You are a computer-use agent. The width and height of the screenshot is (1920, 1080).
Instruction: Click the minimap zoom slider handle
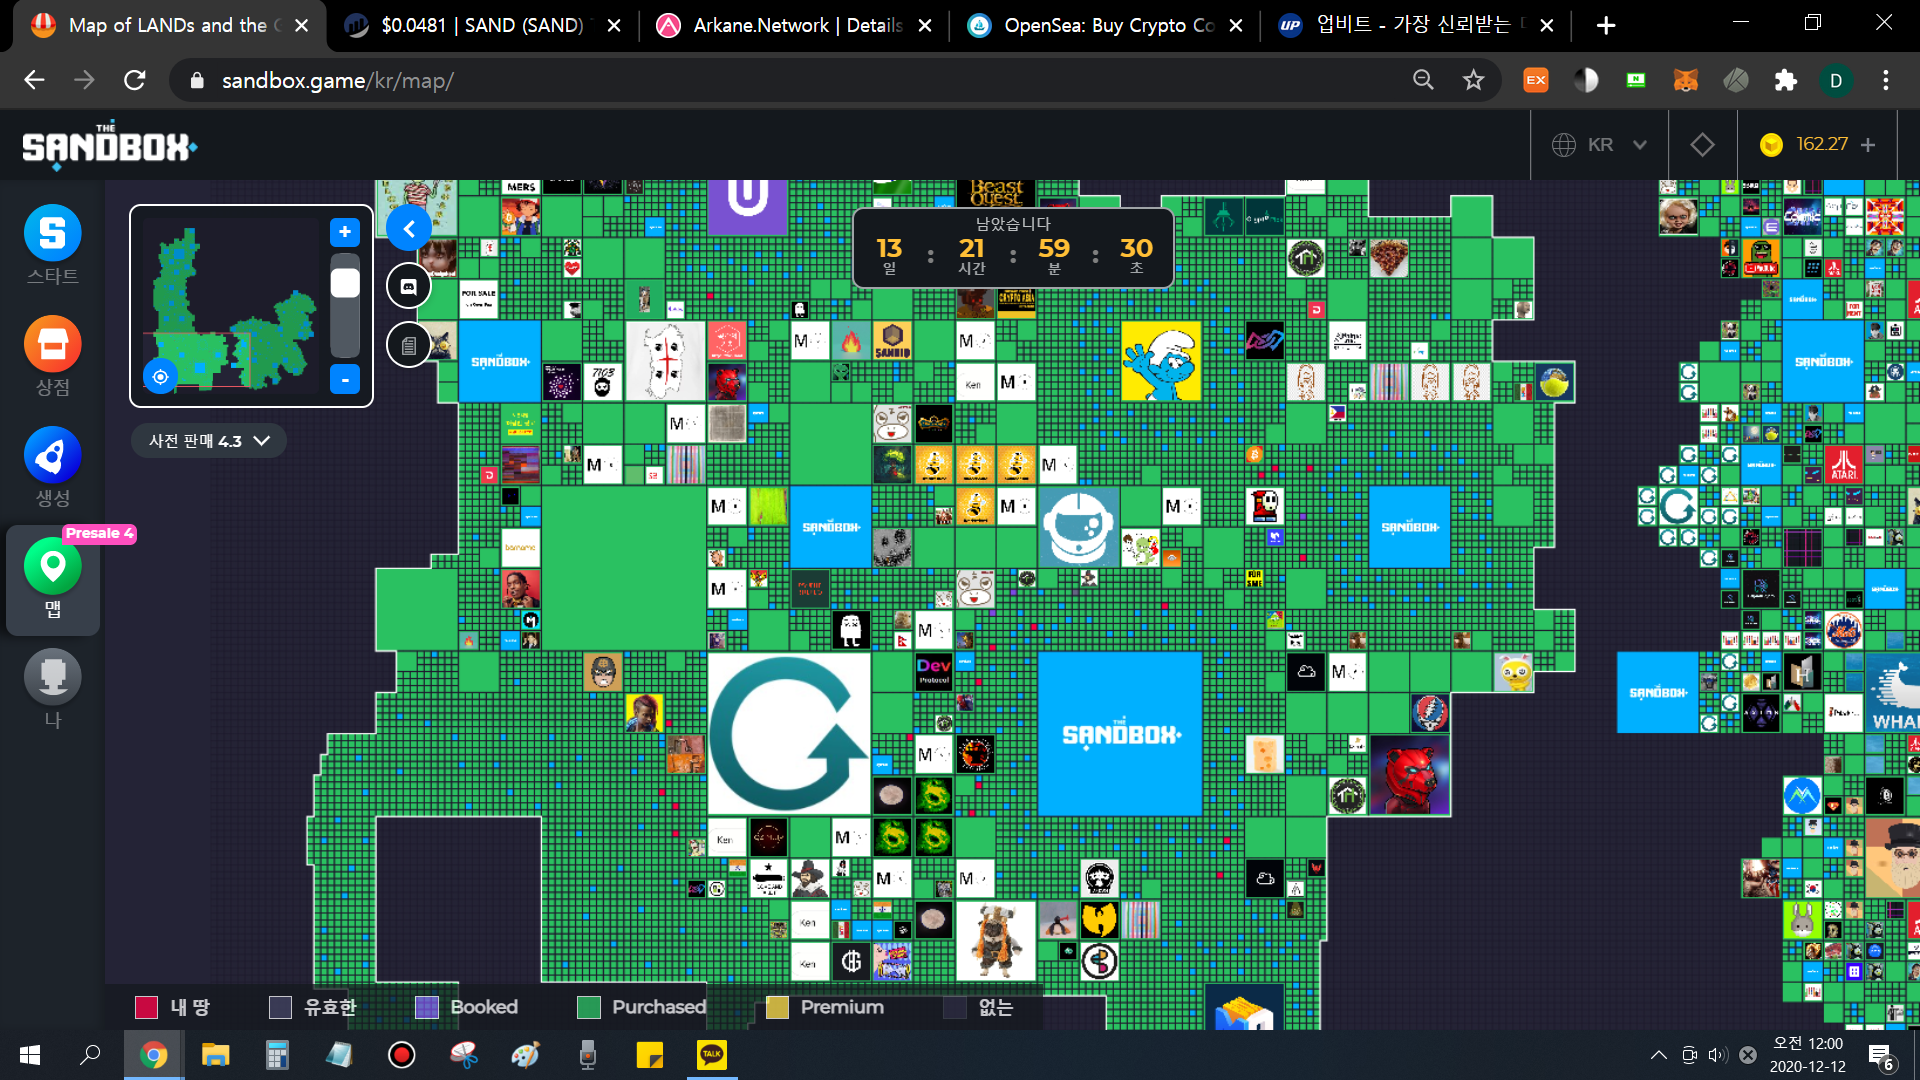[x=345, y=283]
